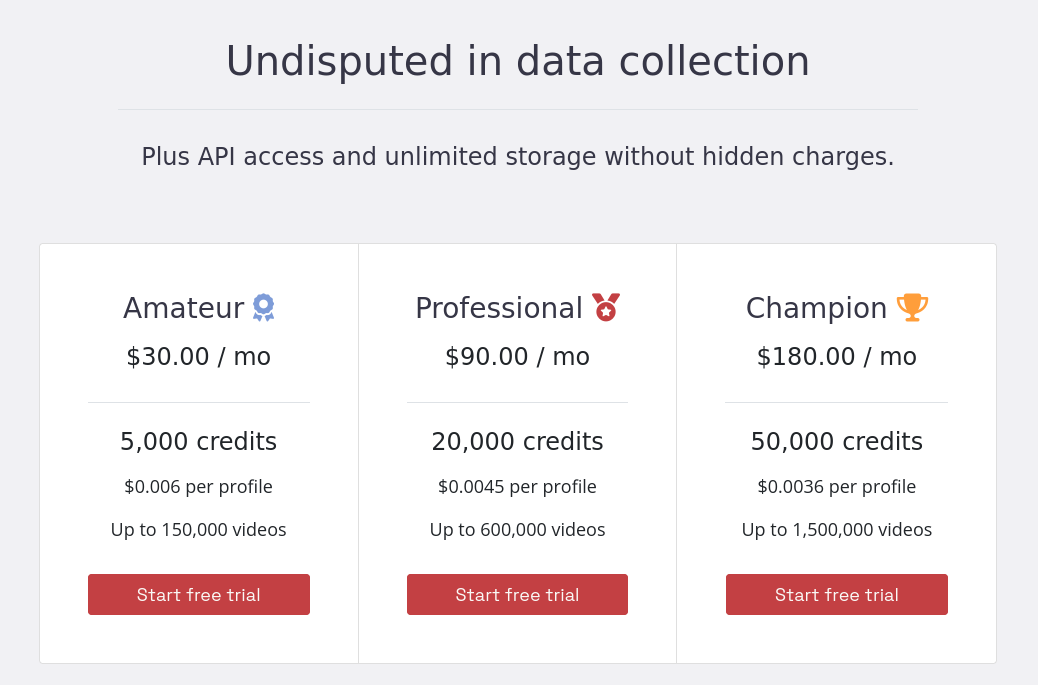Select the Amateur plan title
The height and width of the screenshot is (685, 1038).
183,308
